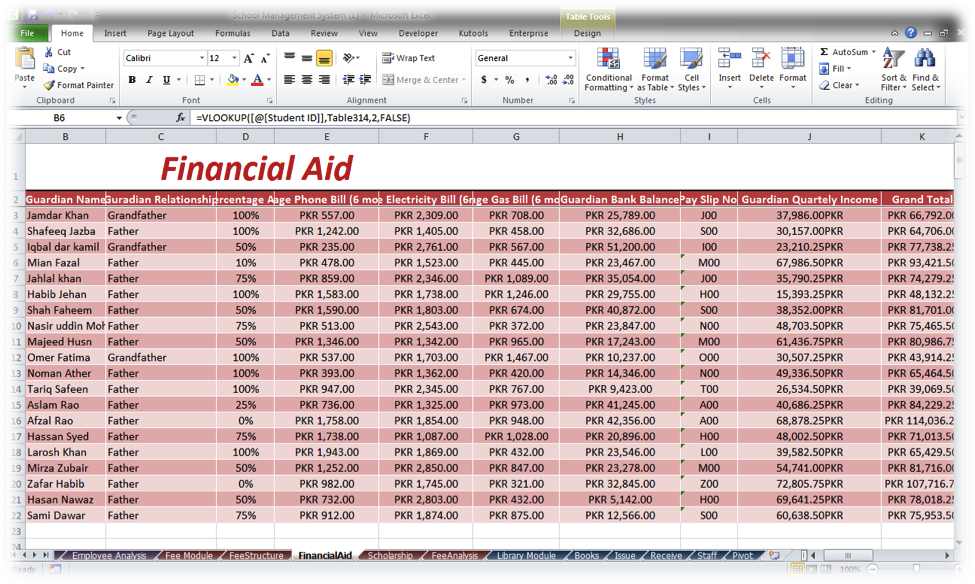Viewport: 975px width, 584px height.
Task: Open Conditional Formatting options
Action: pos(607,70)
